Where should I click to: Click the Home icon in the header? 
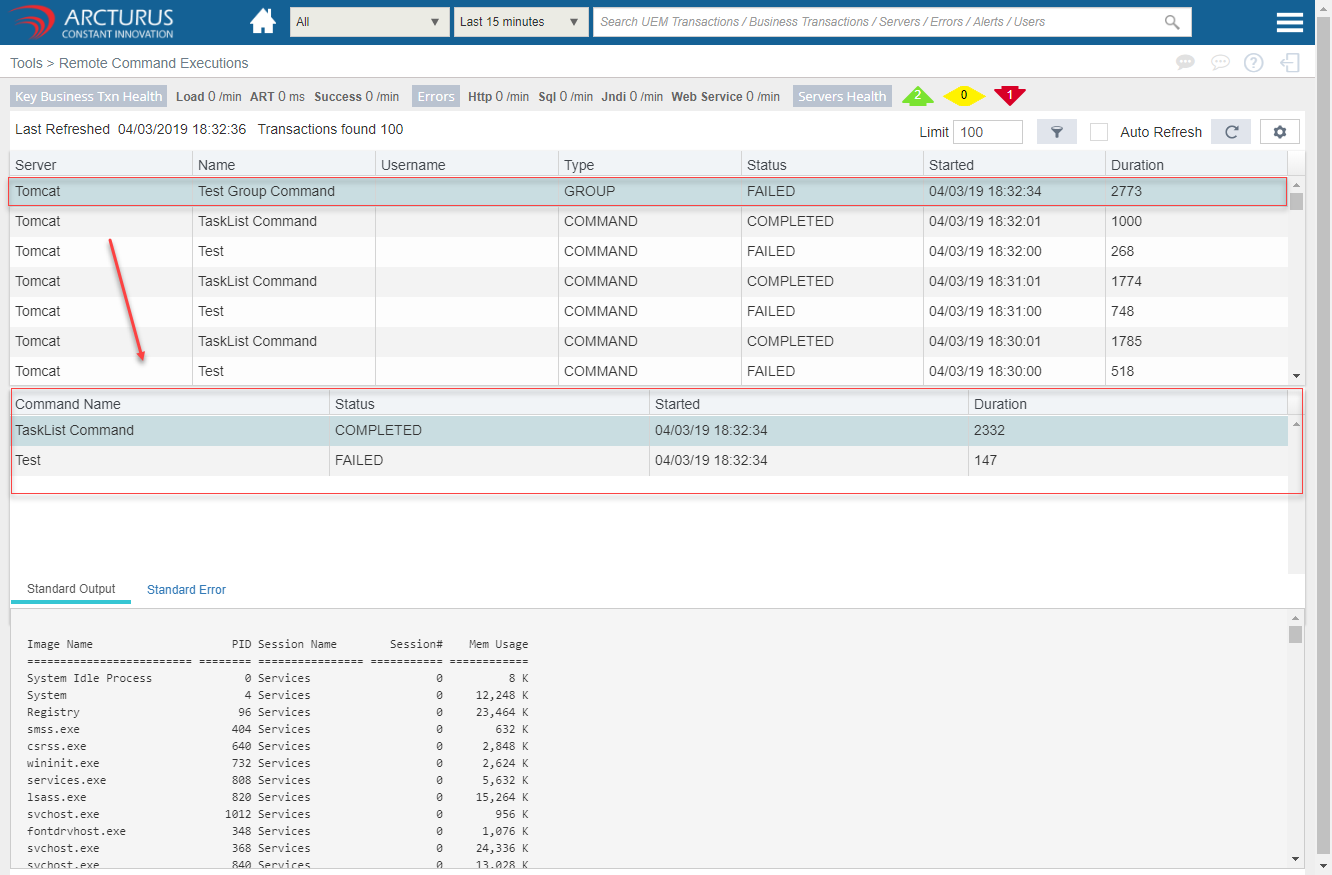click(x=263, y=21)
